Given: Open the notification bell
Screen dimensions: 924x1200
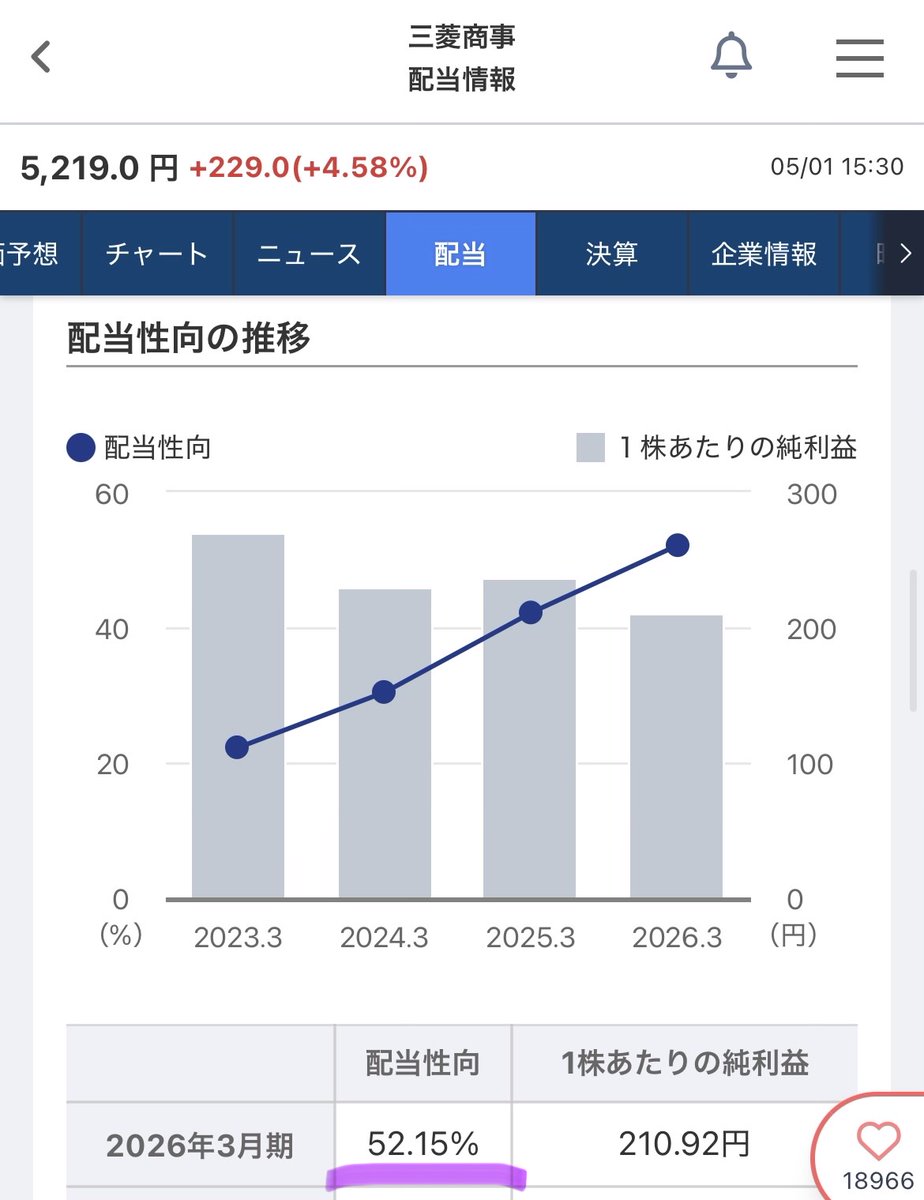Looking at the screenshot, I should coord(731,56).
